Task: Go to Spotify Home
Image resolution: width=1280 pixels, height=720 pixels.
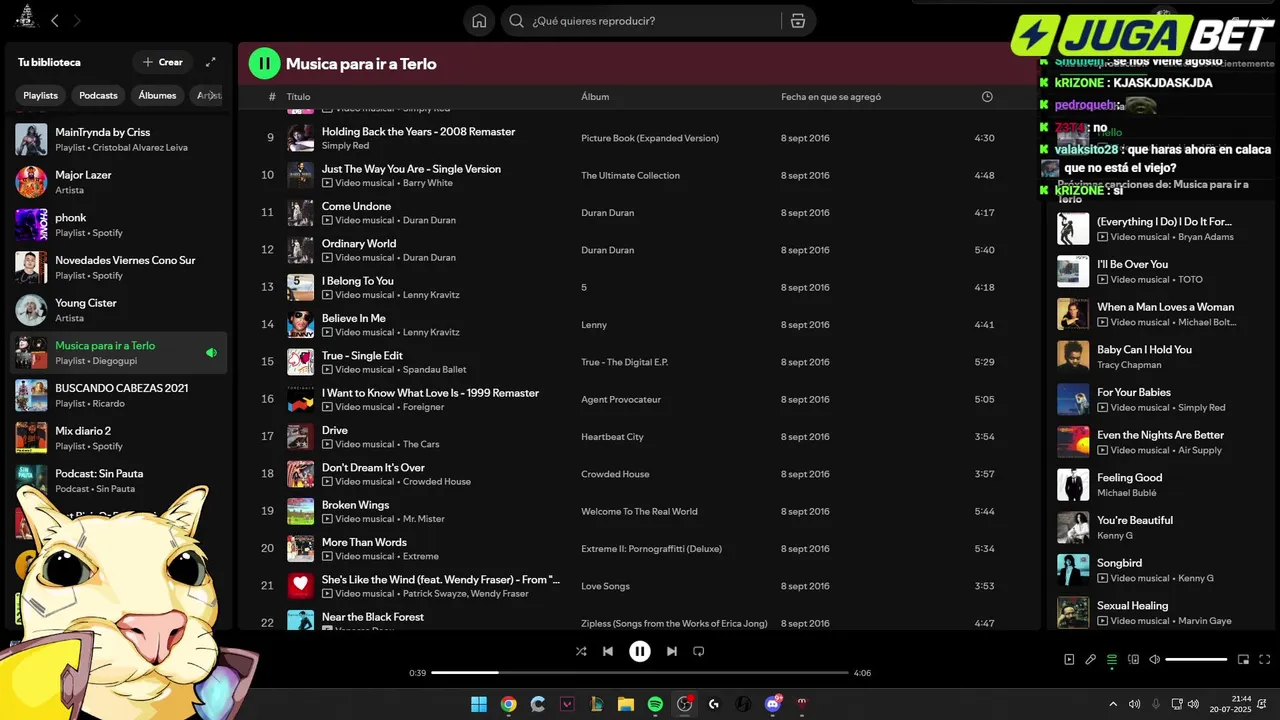Action: (x=479, y=21)
